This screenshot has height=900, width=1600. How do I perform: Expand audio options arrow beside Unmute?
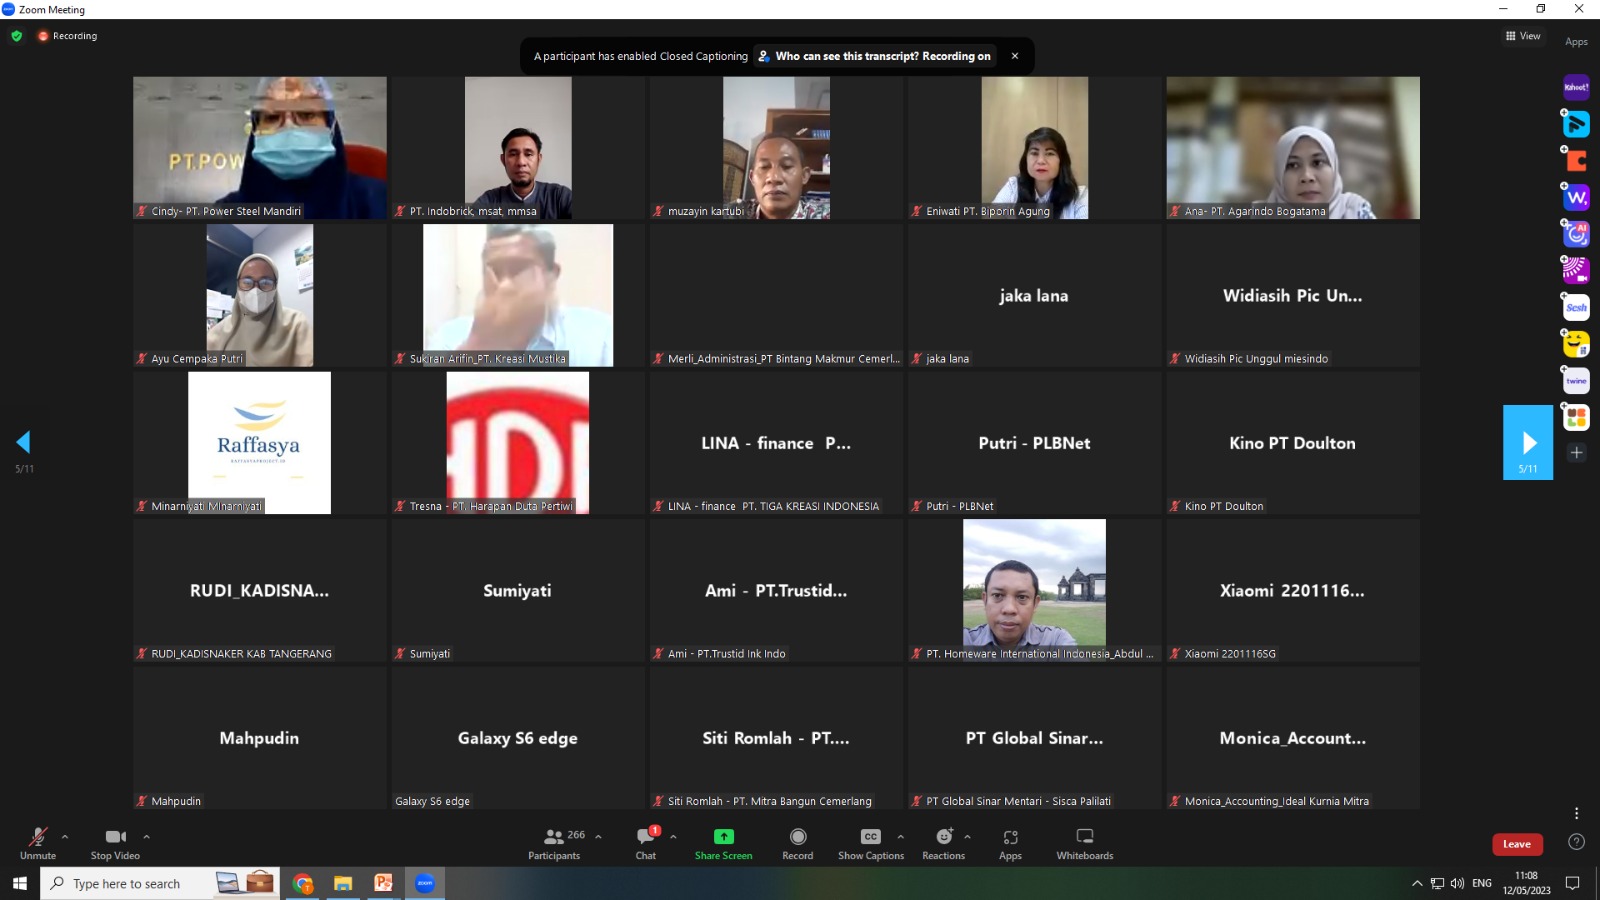[x=65, y=836]
